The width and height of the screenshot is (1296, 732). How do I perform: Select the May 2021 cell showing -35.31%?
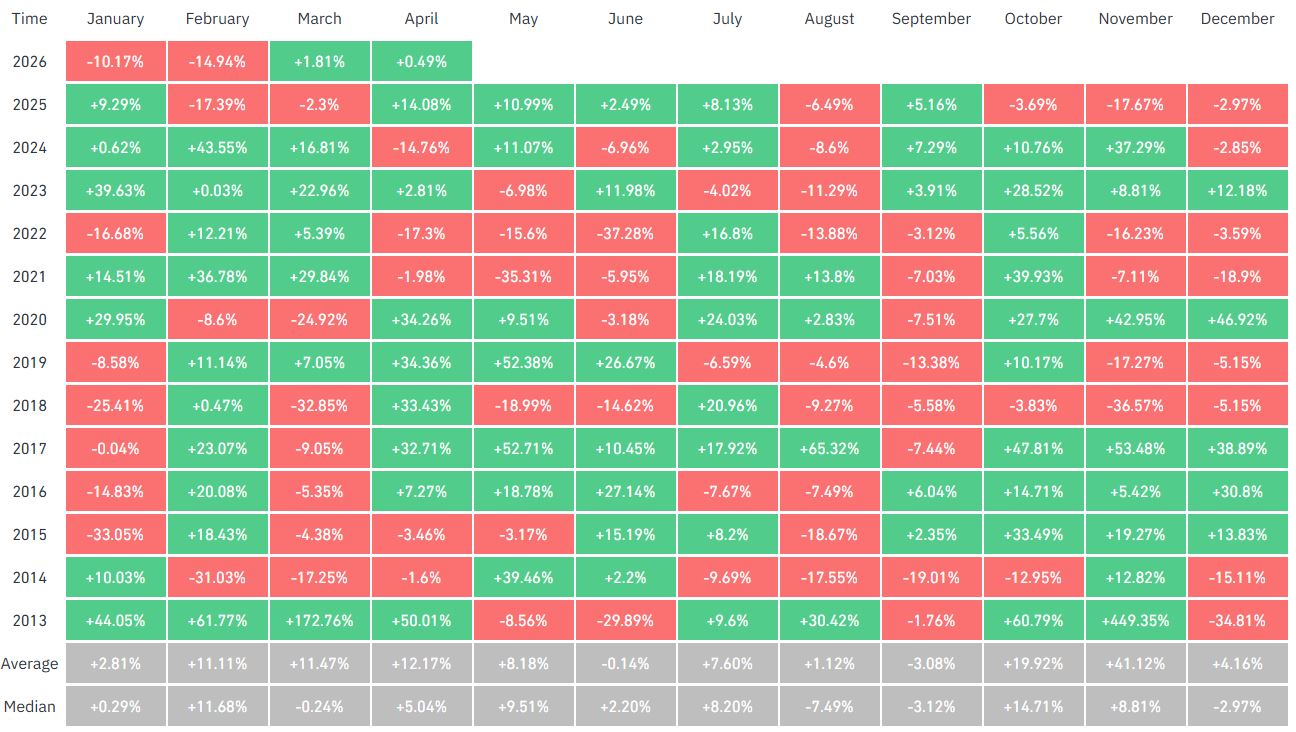point(523,276)
